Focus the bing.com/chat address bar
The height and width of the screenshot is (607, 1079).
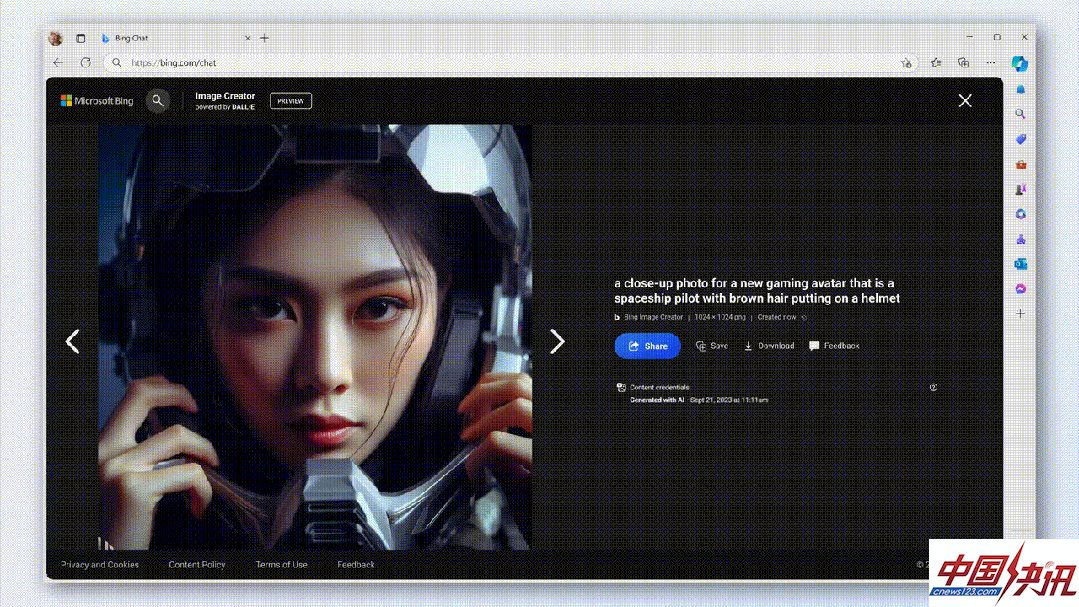tap(509, 63)
